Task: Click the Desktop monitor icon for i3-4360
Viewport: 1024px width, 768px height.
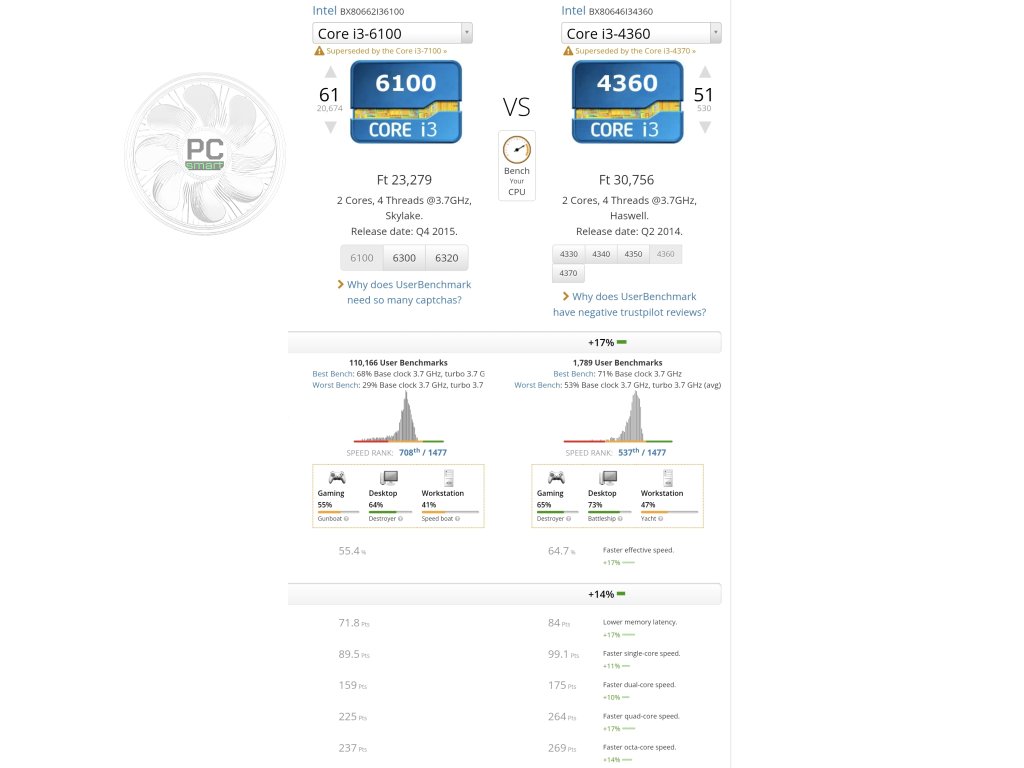Action: [x=609, y=478]
